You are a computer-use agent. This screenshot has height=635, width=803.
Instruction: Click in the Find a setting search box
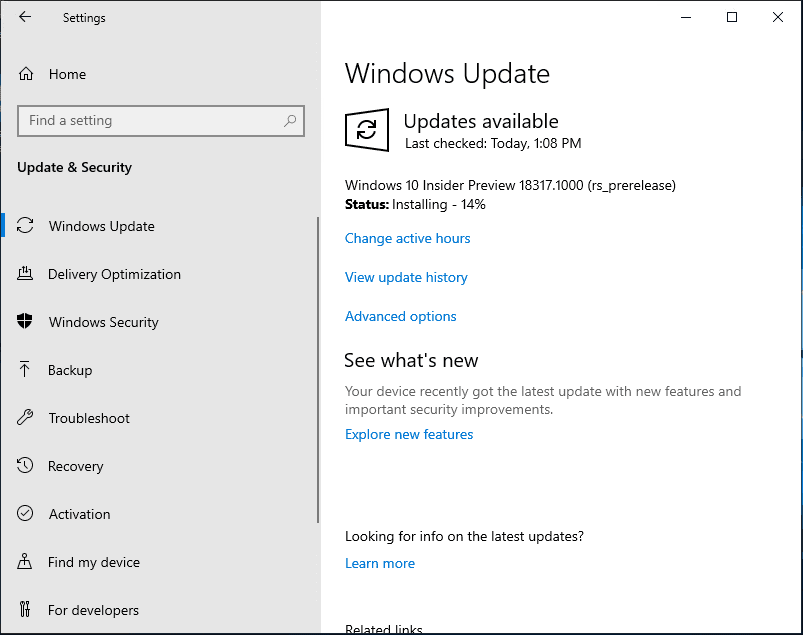150,120
